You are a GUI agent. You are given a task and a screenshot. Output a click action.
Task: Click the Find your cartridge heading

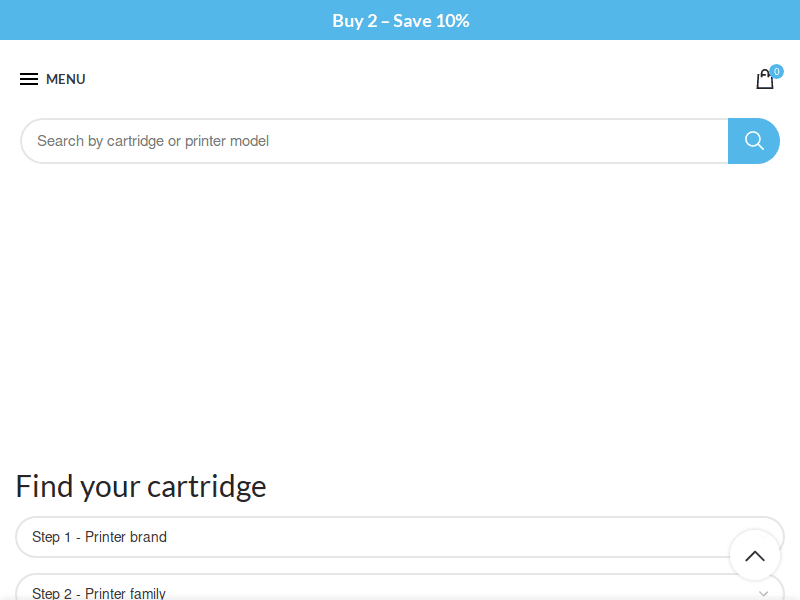click(x=140, y=486)
